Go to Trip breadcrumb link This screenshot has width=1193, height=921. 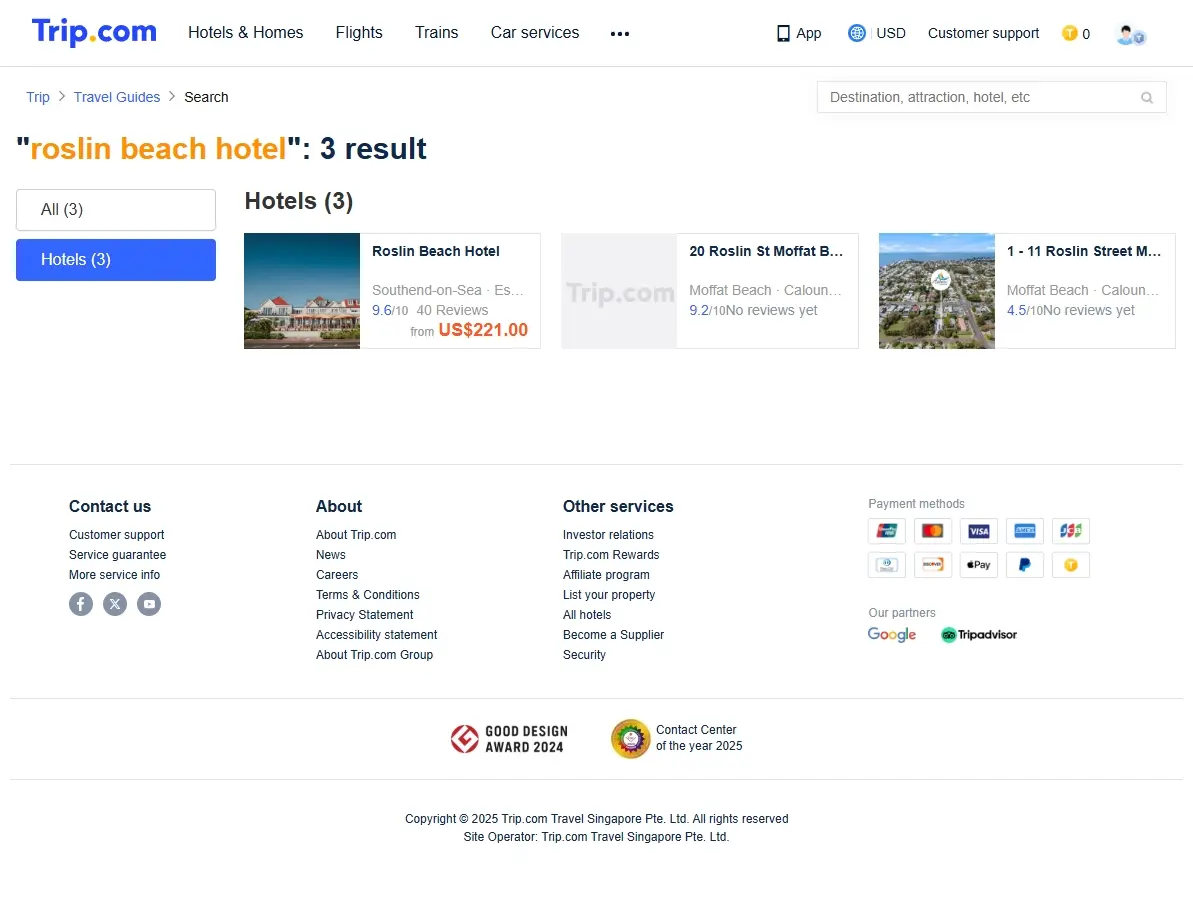coord(38,97)
